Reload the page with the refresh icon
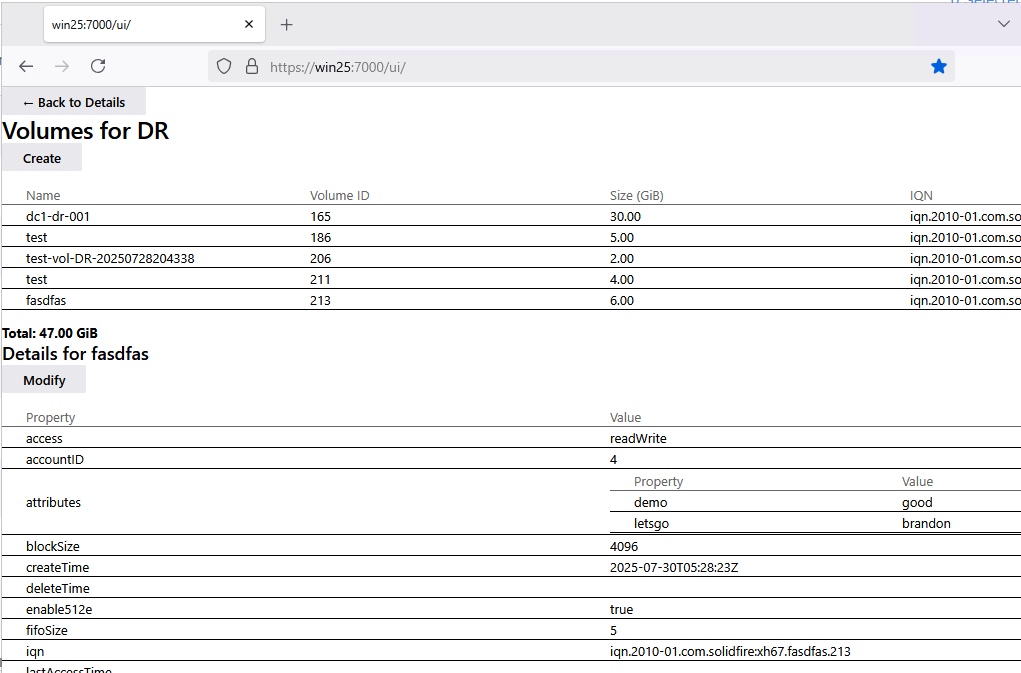This screenshot has width=1021, height=673. (x=98, y=66)
